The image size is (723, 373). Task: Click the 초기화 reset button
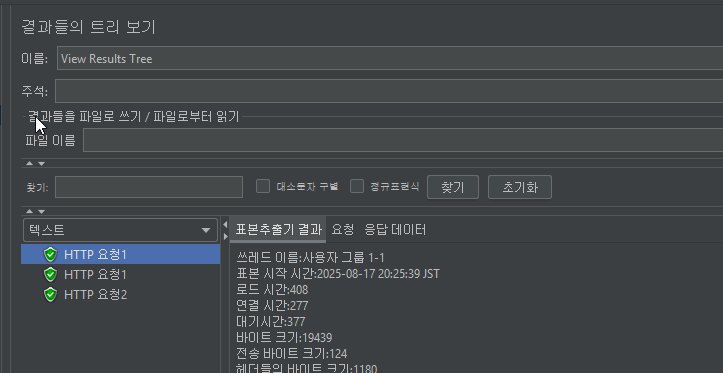[x=520, y=187]
